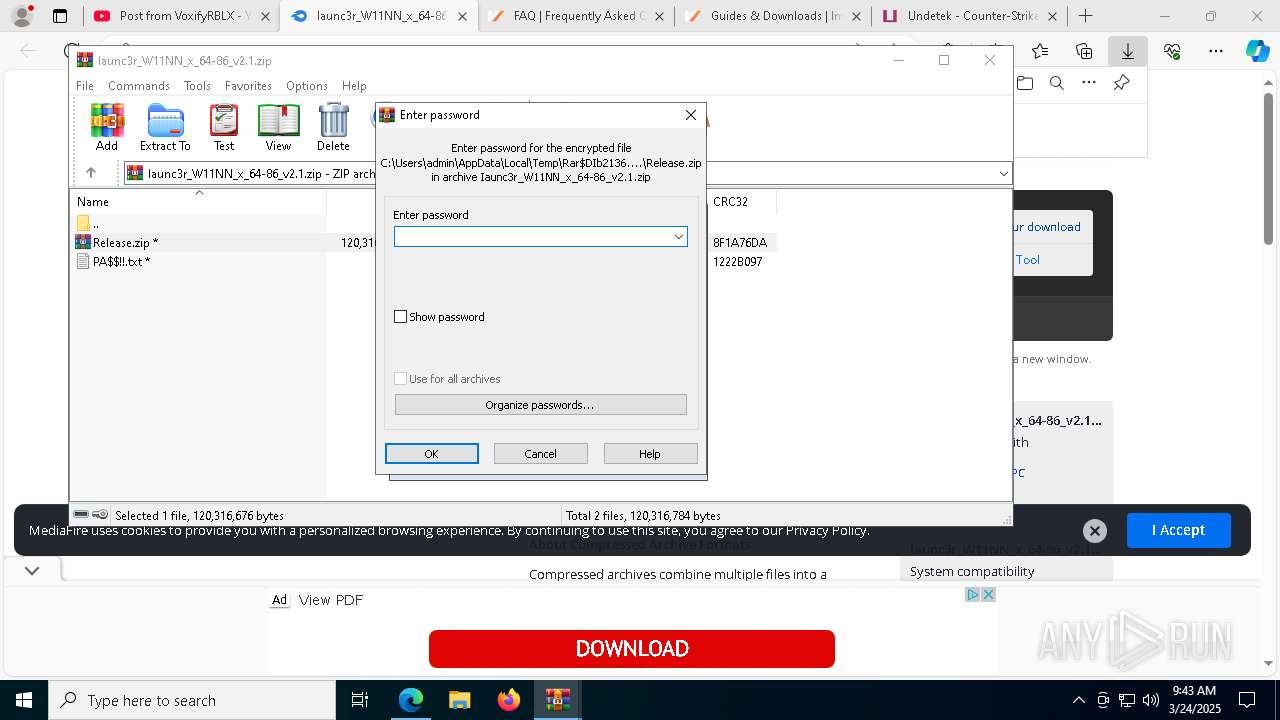The width and height of the screenshot is (1280, 720).
Task: Confirm password dialog with OK
Action: (x=431, y=454)
